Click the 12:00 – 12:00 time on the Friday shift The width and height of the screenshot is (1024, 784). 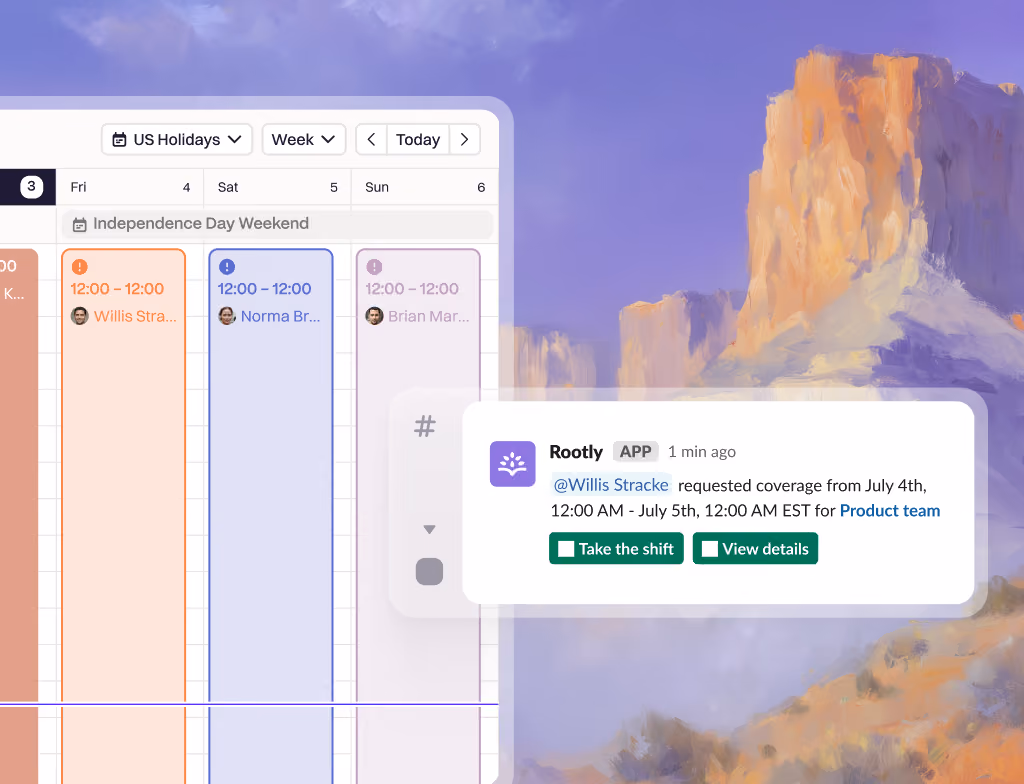pyautogui.click(x=117, y=289)
